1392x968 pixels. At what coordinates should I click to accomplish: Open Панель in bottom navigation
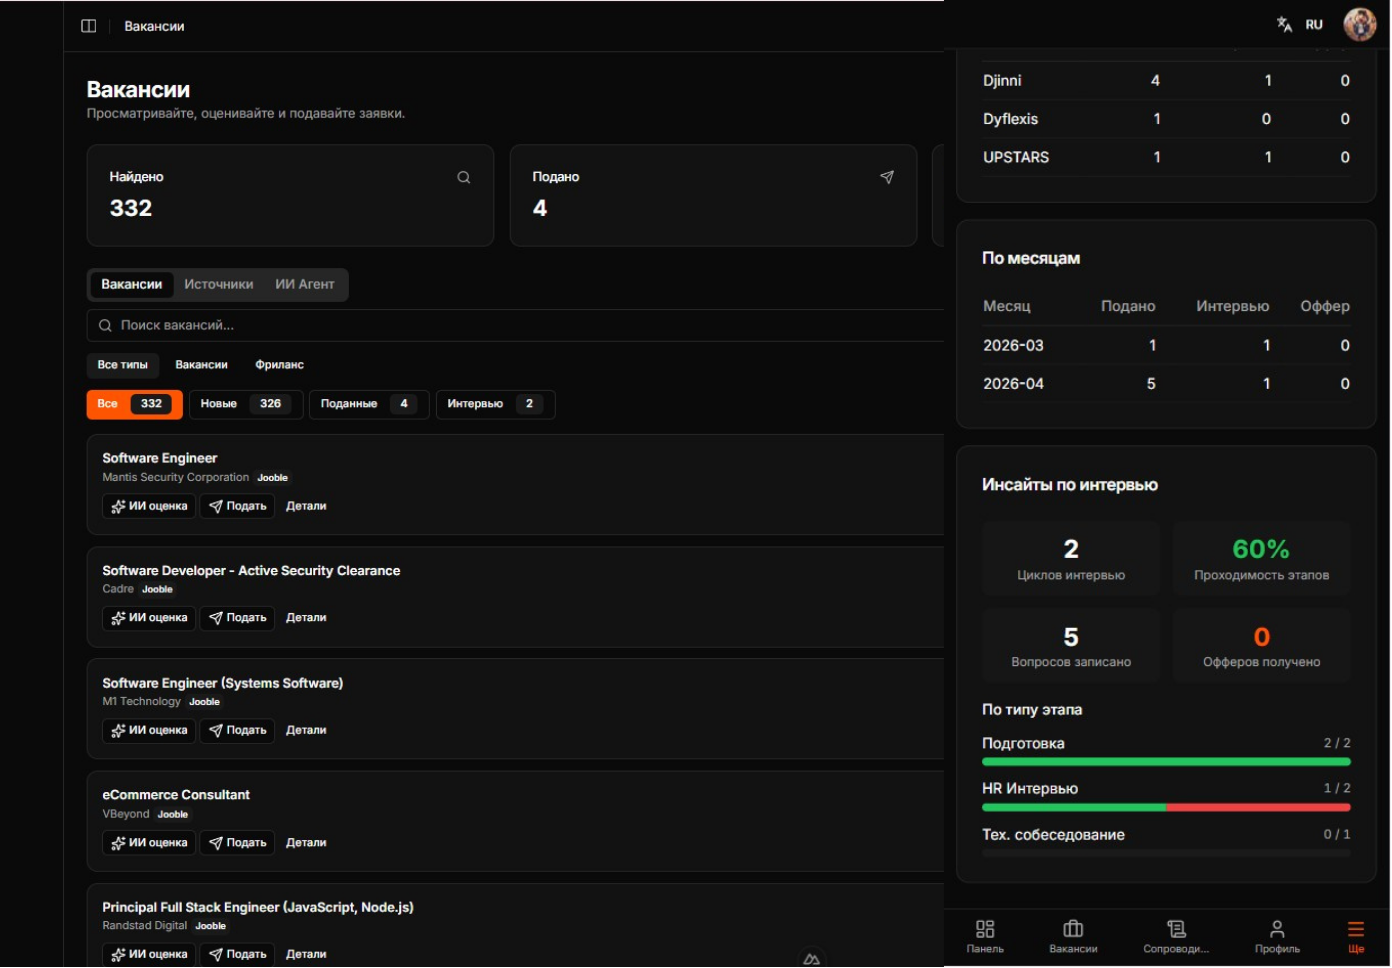pos(985,936)
